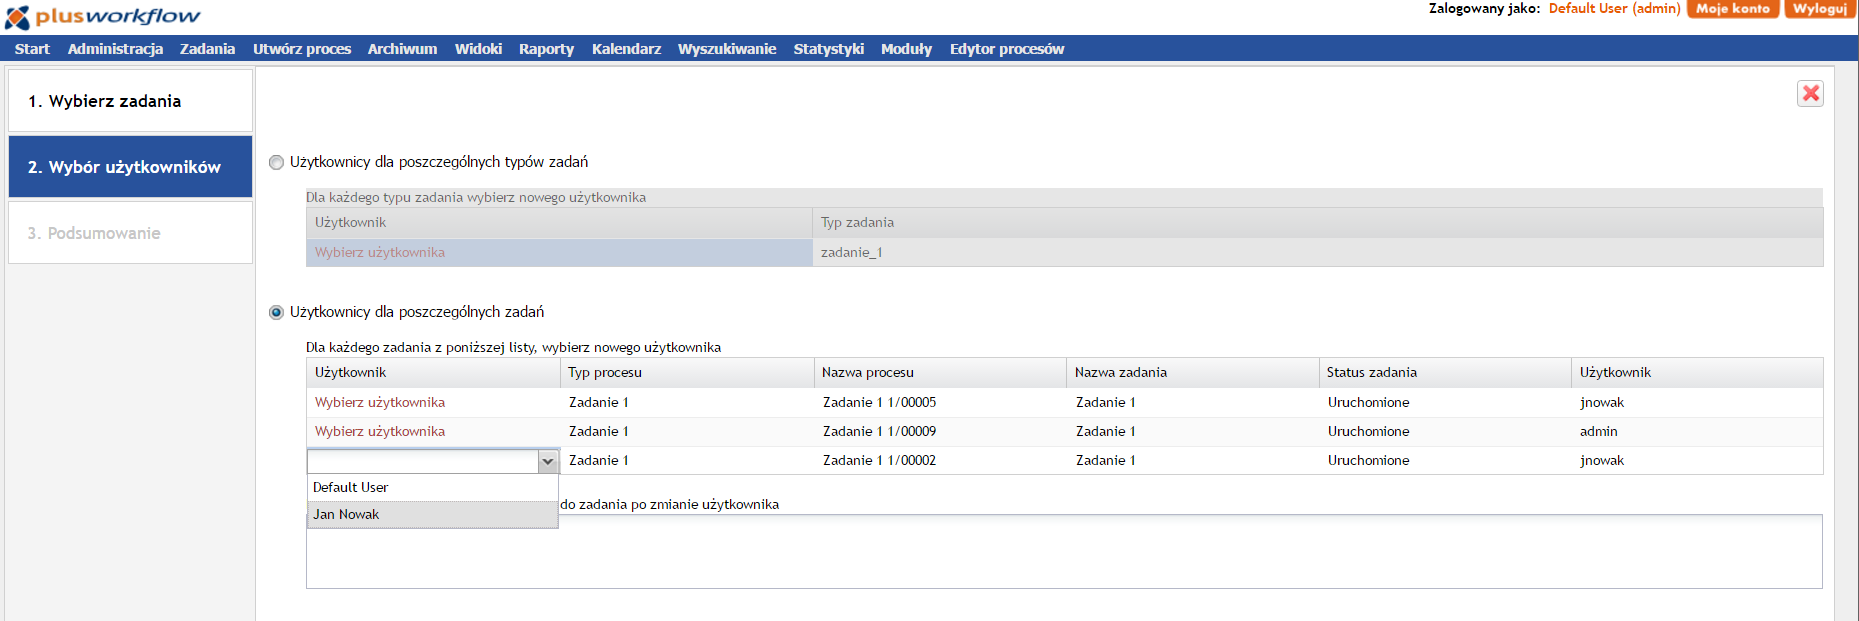The image size is (1859, 621).
Task: Open the Archiwum menu
Action: click(x=402, y=49)
